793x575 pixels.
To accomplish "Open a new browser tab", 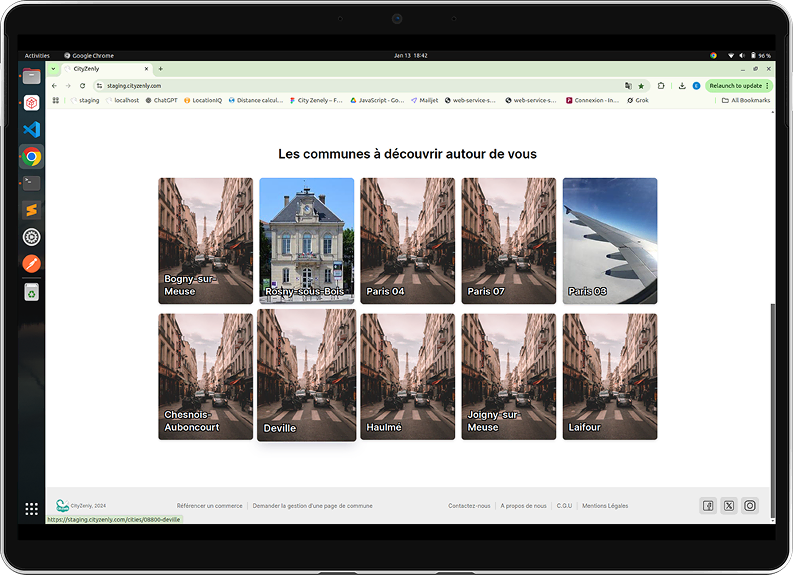I will pyautogui.click(x=160, y=69).
